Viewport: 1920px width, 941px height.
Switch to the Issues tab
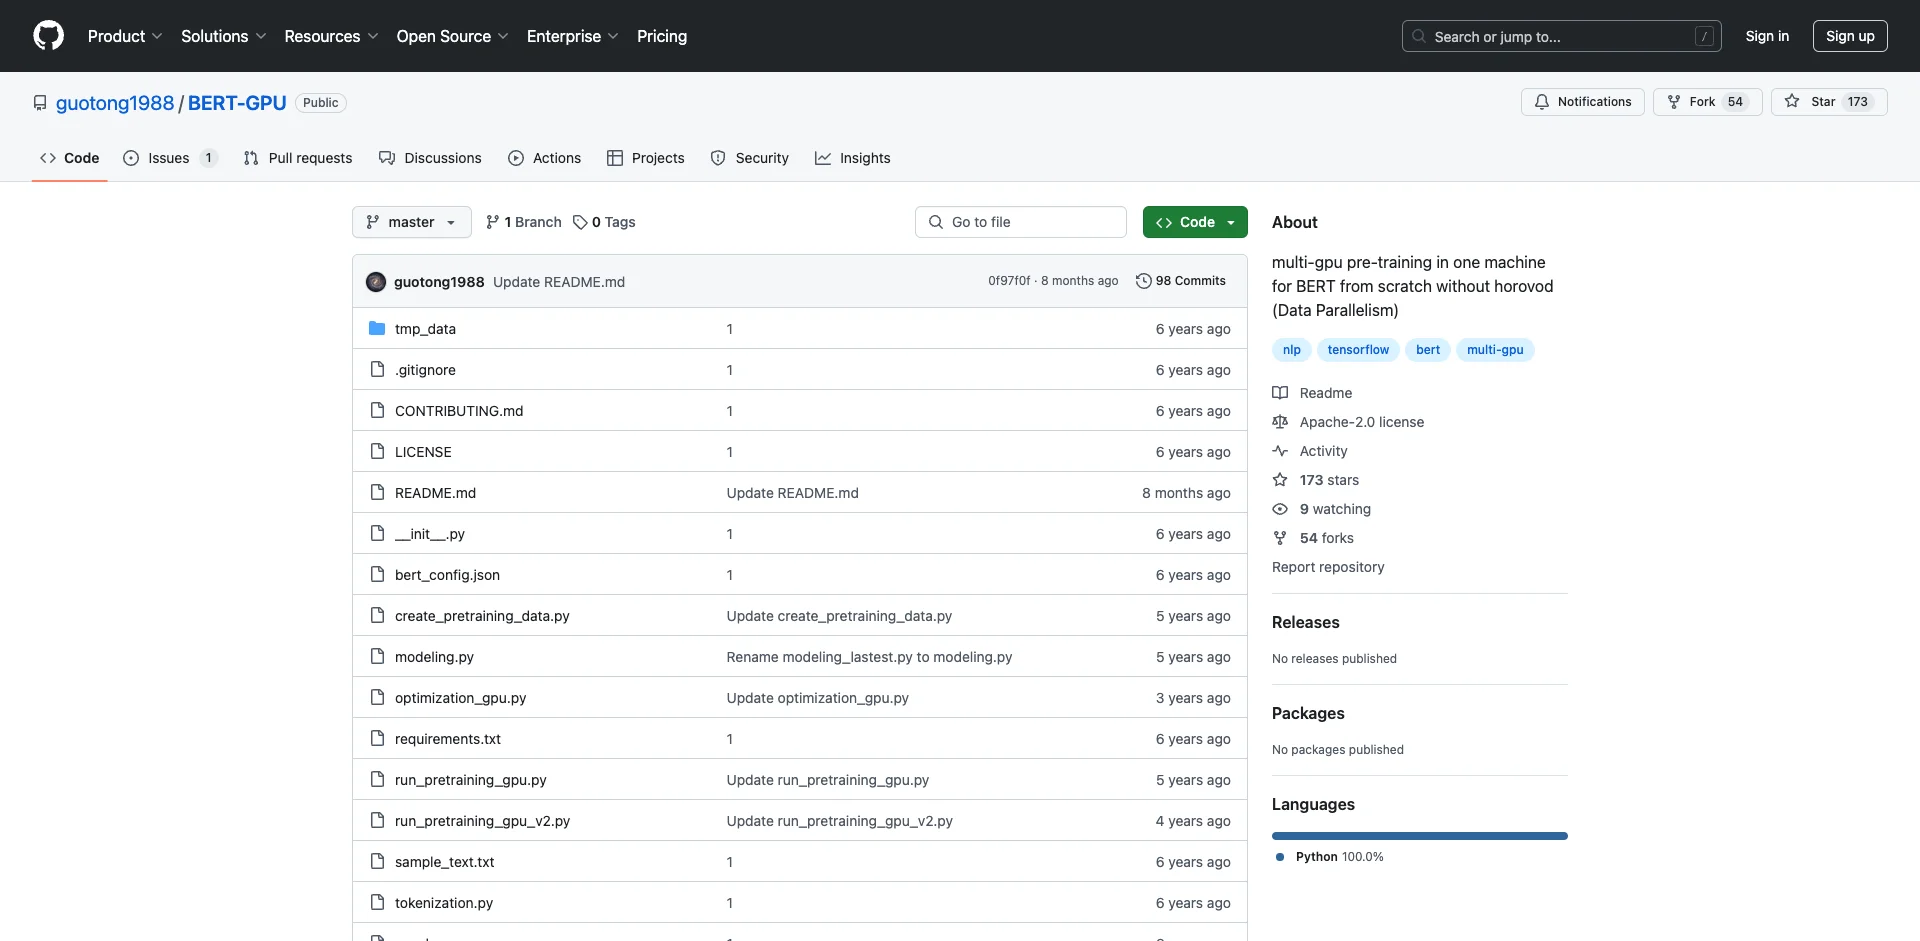click(x=170, y=158)
